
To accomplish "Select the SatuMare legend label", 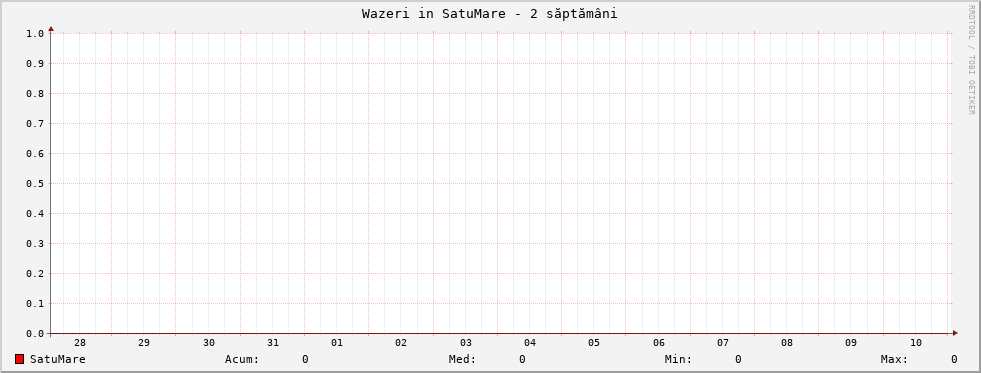I will click(58, 359).
